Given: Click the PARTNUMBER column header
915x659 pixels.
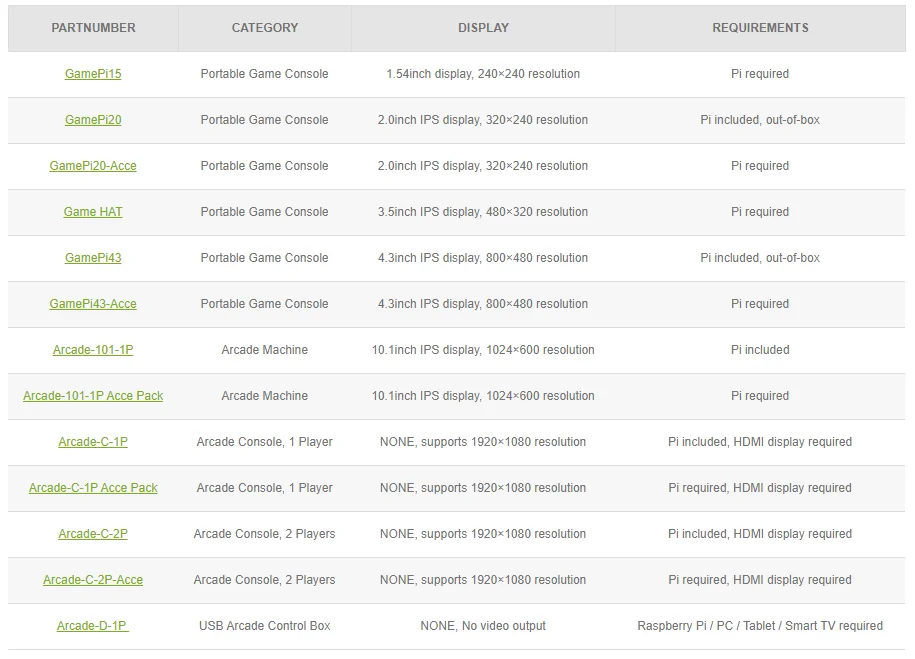Looking at the screenshot, I should tap(93, 28).
